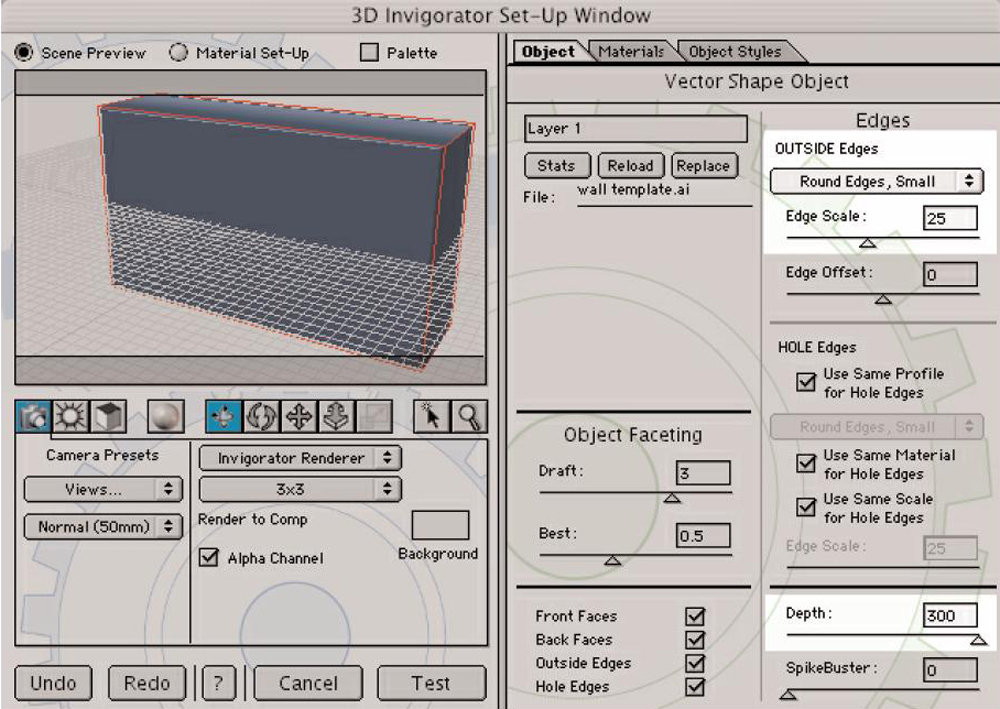
Task: Open the Normal (50mm) lens dropdown
Action: click(x=103, y=527)
